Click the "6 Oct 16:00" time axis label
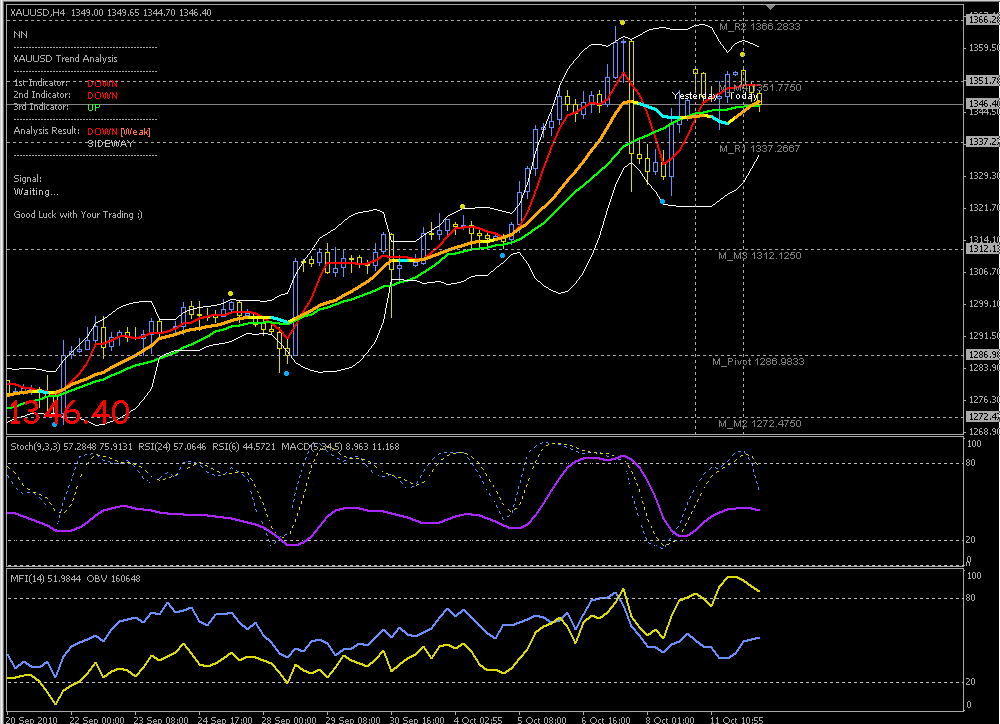The image size is (1000, 724). [606, 720]
